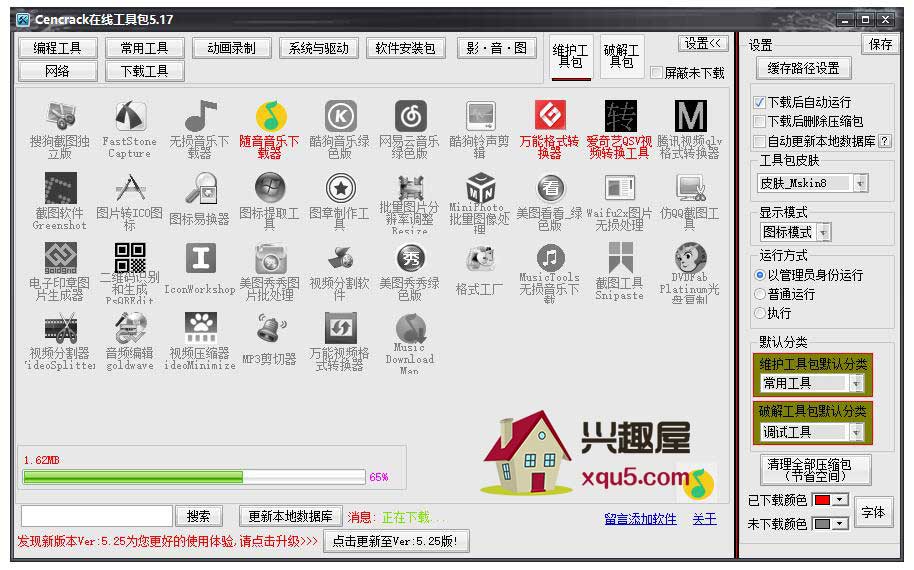
Task: Launch 截图软件 Greenshot icon
Action: pos(60,188)
